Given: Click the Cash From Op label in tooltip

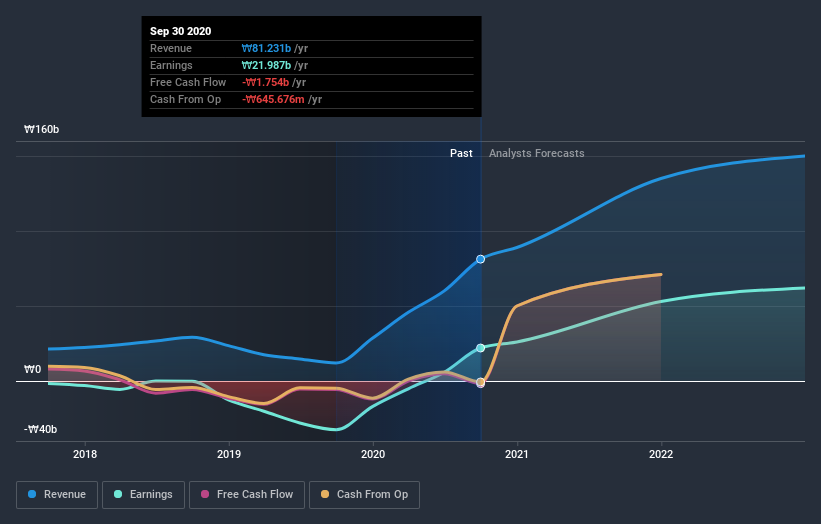Looking at the screenshot, I should click(x=185, y=99).
